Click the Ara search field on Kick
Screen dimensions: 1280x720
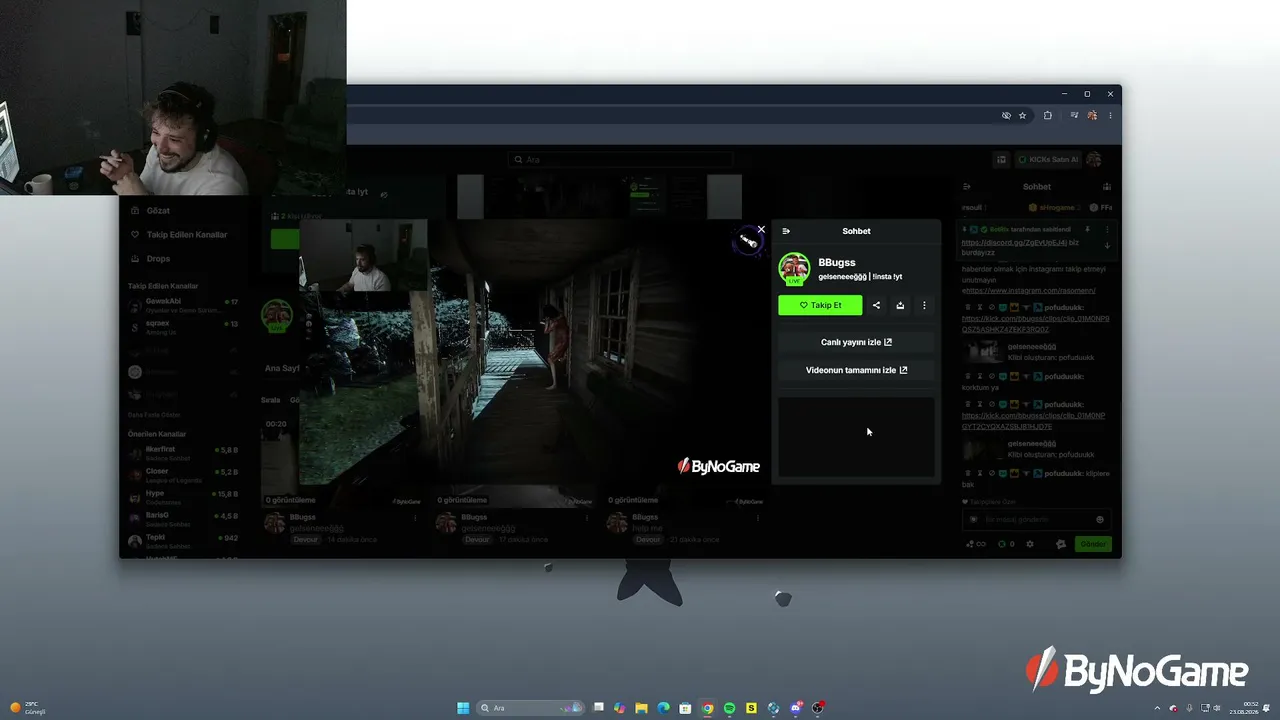620,160
